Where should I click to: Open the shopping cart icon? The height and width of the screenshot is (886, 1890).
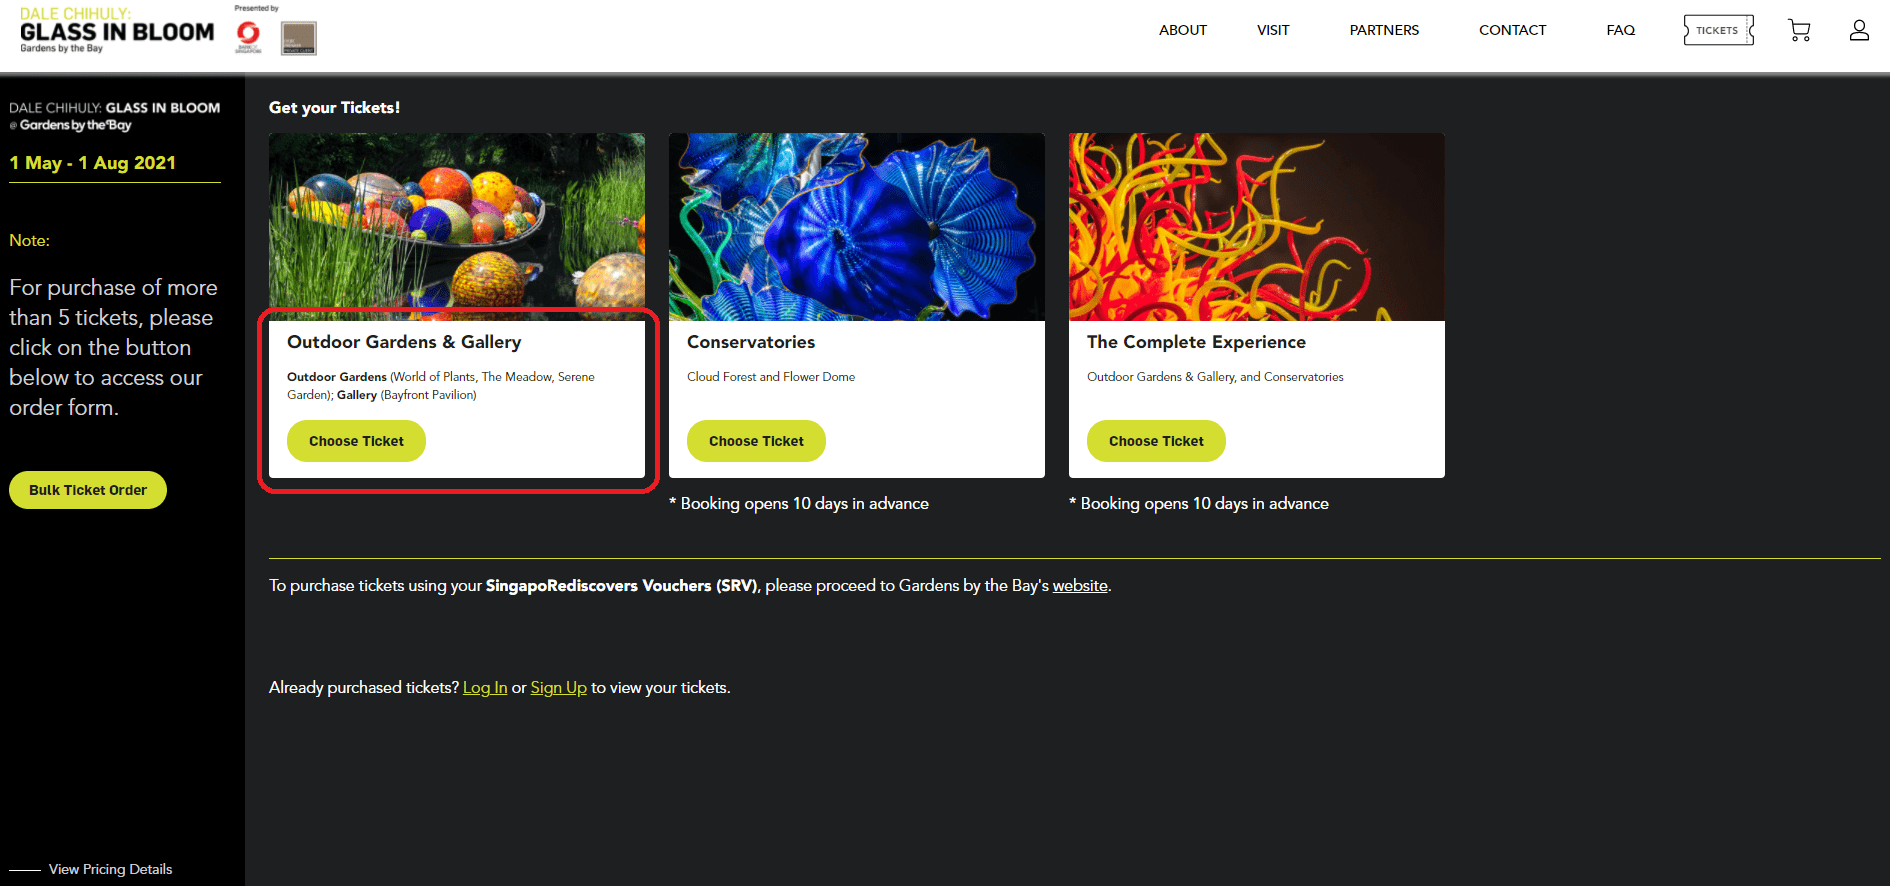[x=1799, y=30]
